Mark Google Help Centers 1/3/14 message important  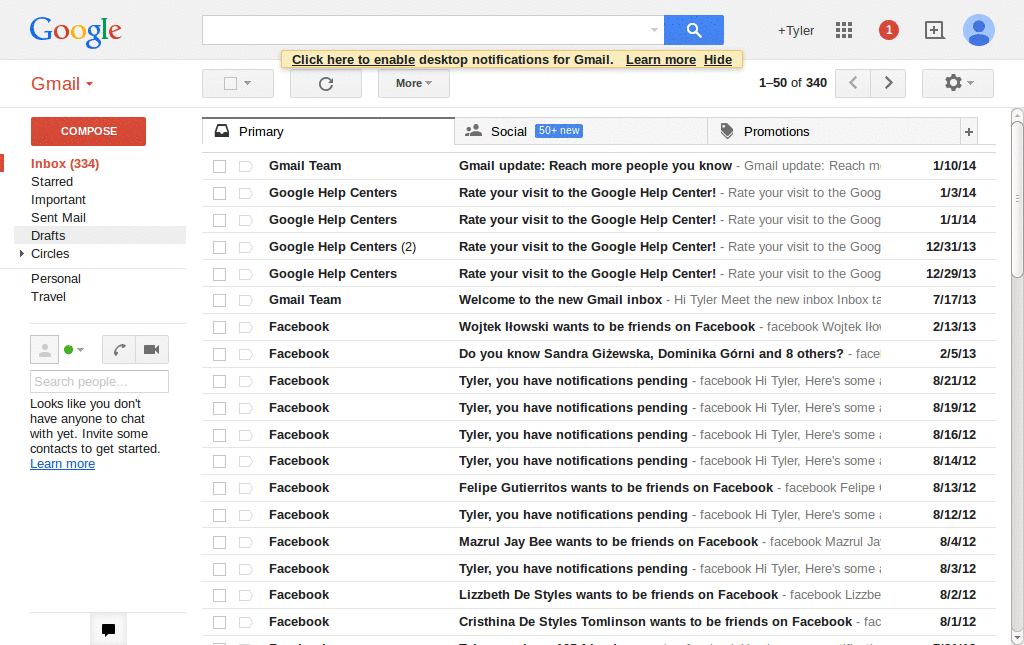246,193
